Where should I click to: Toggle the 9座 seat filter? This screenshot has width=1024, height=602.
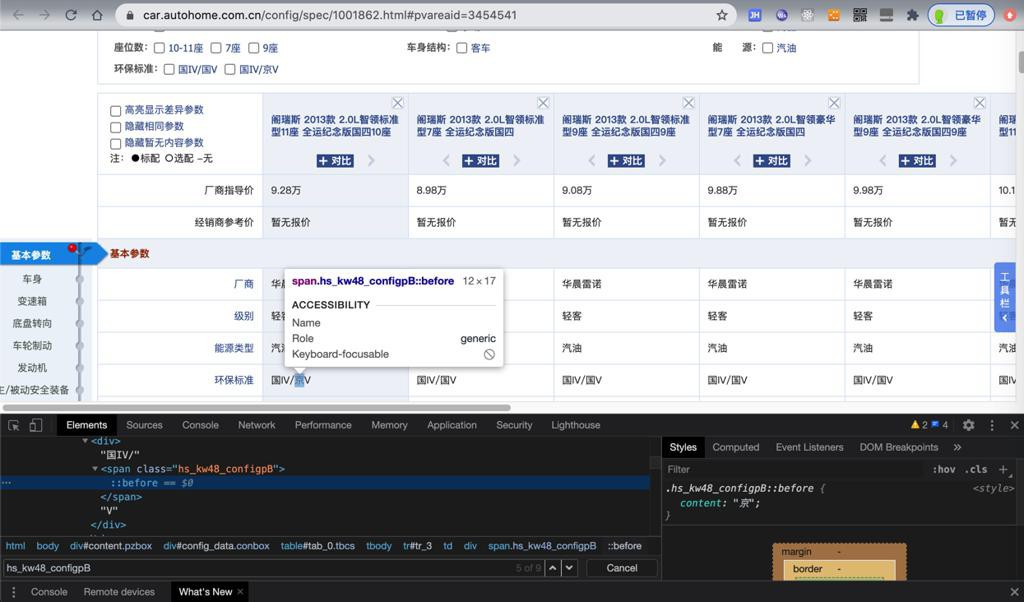click(x=253, y=48)
